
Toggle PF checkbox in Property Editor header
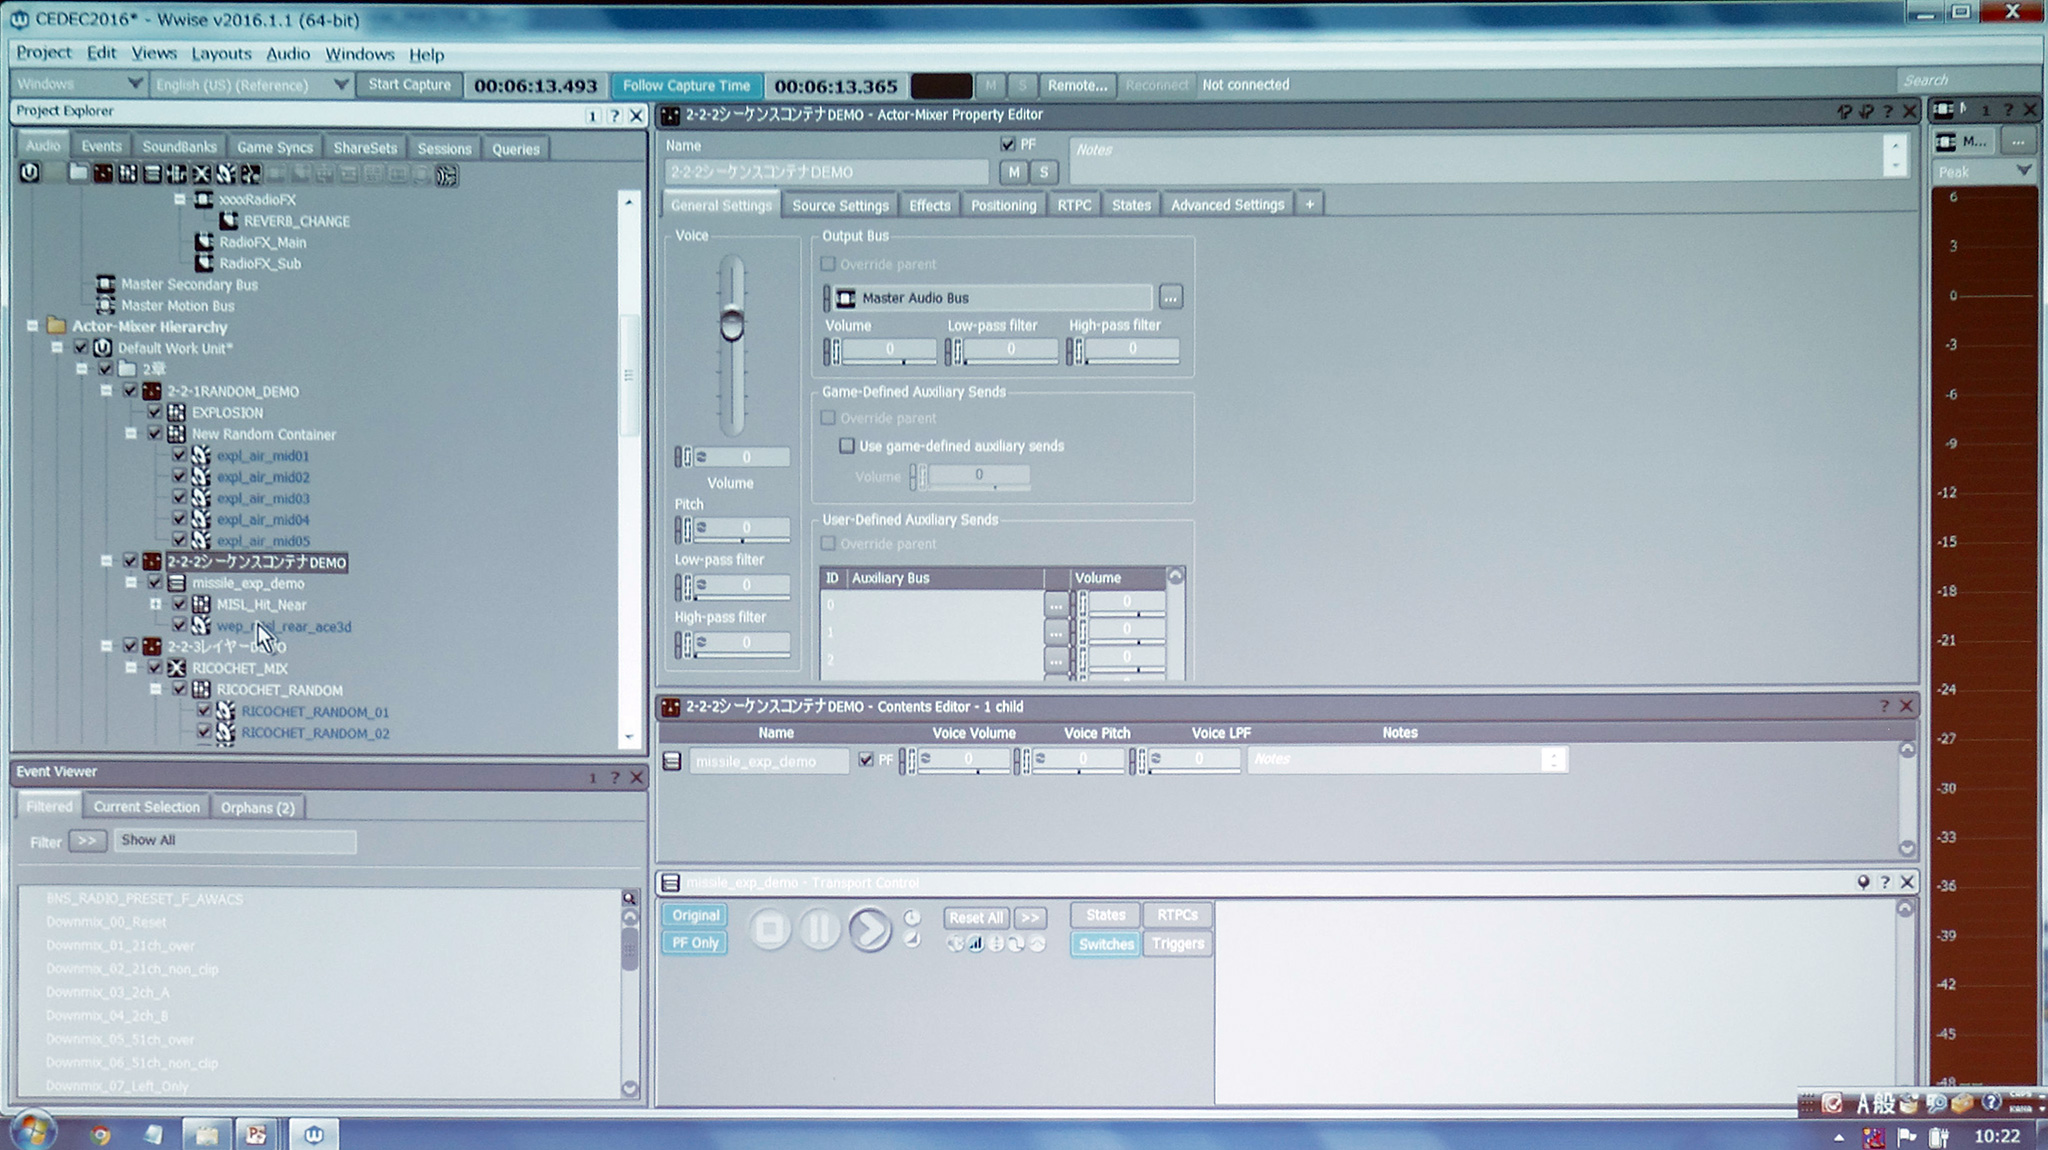point(1007,145)
